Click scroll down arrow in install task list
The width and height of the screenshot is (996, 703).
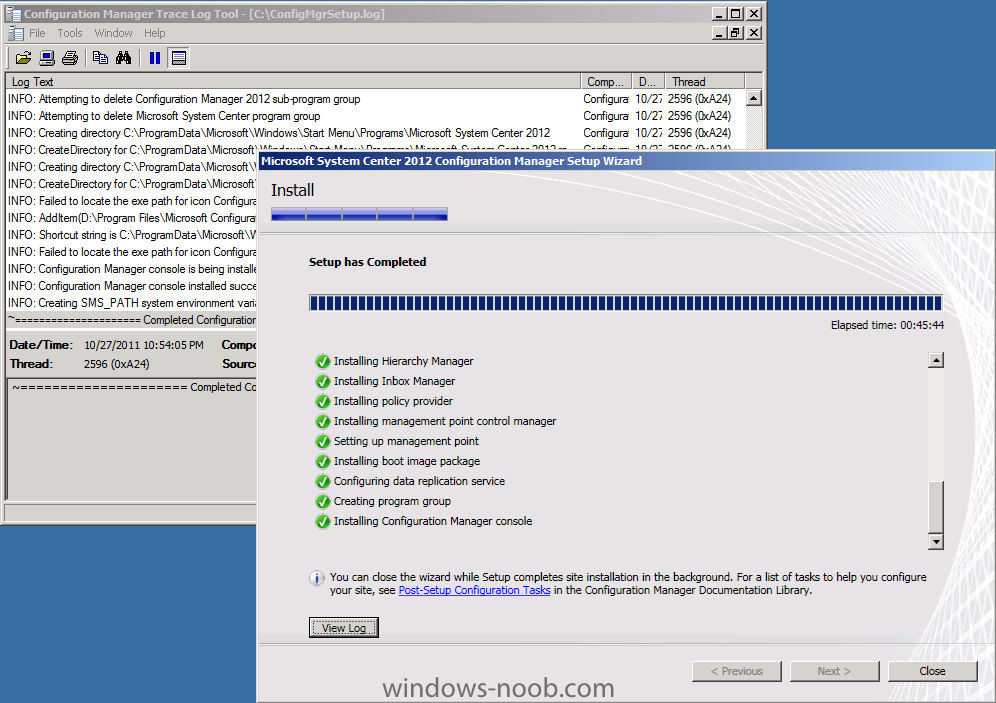[935, 542]
